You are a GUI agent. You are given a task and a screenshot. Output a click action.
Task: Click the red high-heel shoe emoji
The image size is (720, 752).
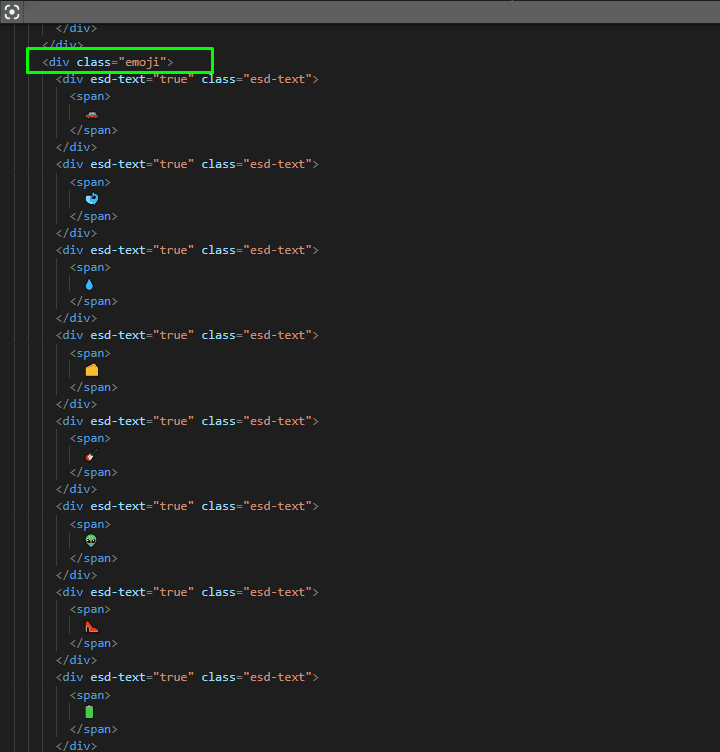point(92,626)
